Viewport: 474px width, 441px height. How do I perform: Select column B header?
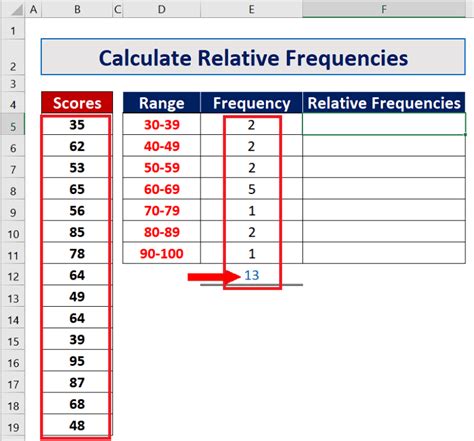pyautogui.click(x=77, y=9)
